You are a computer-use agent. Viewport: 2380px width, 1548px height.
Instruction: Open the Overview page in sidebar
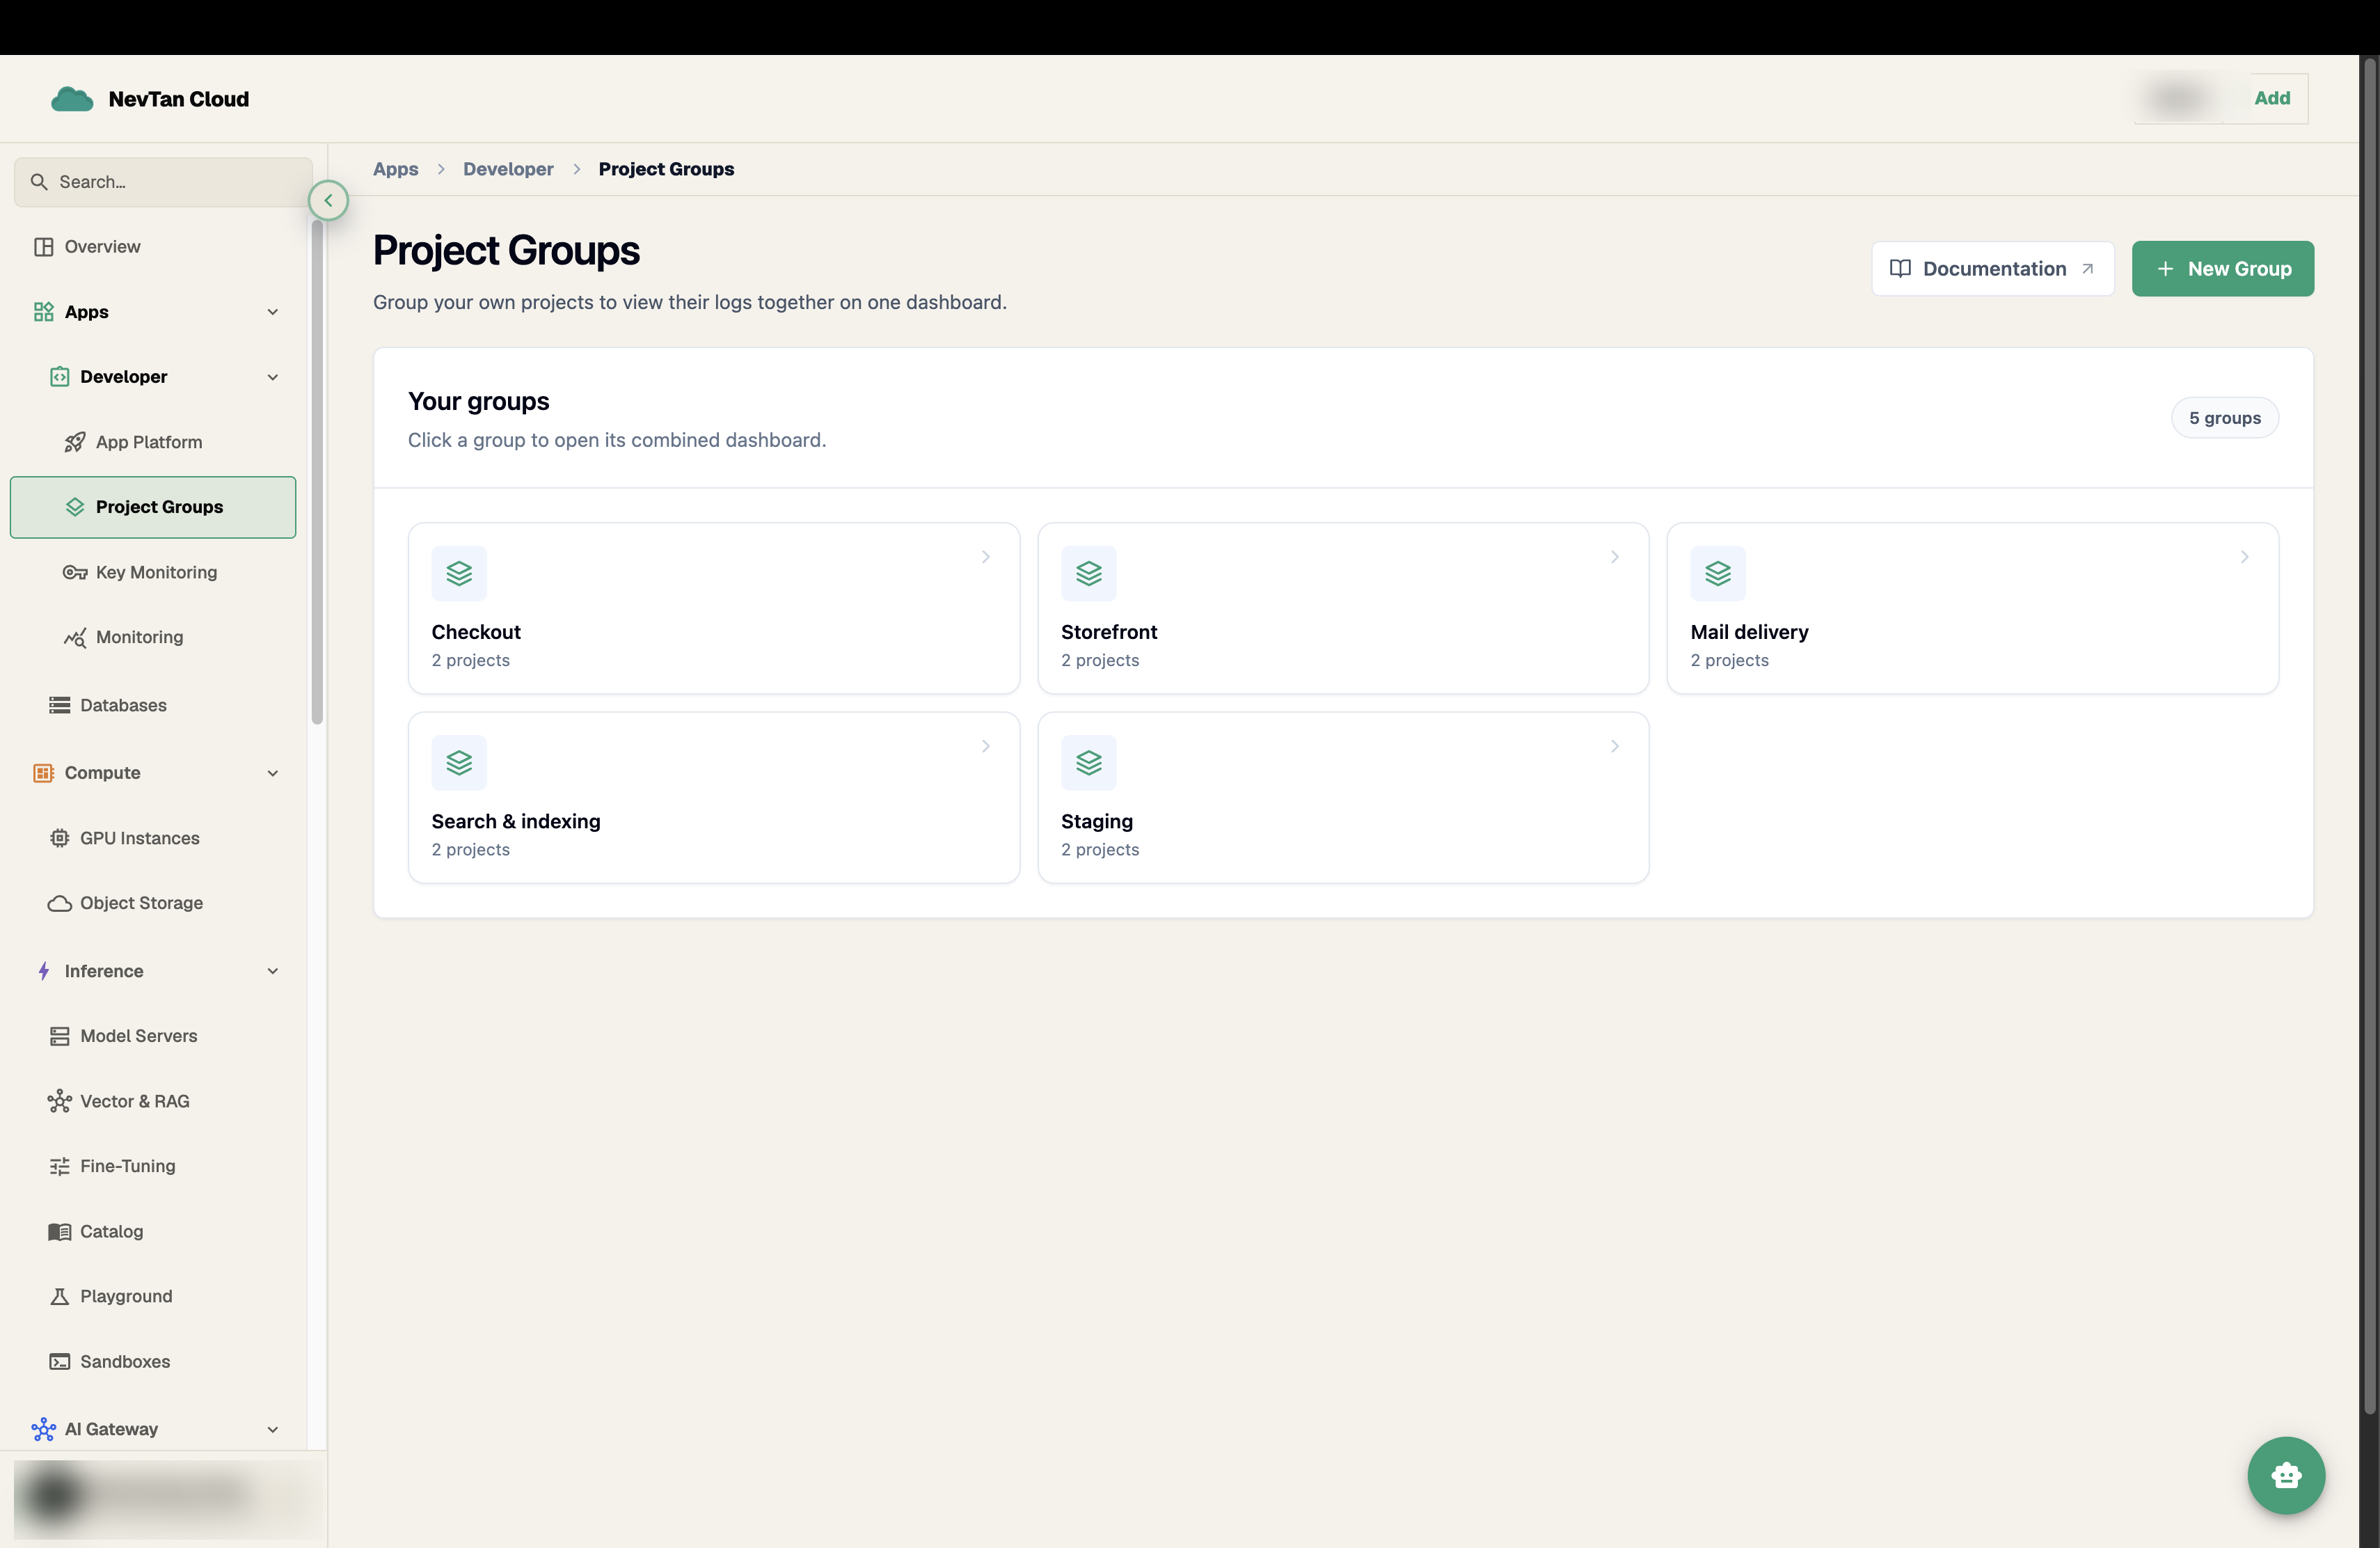coord(153,247)
